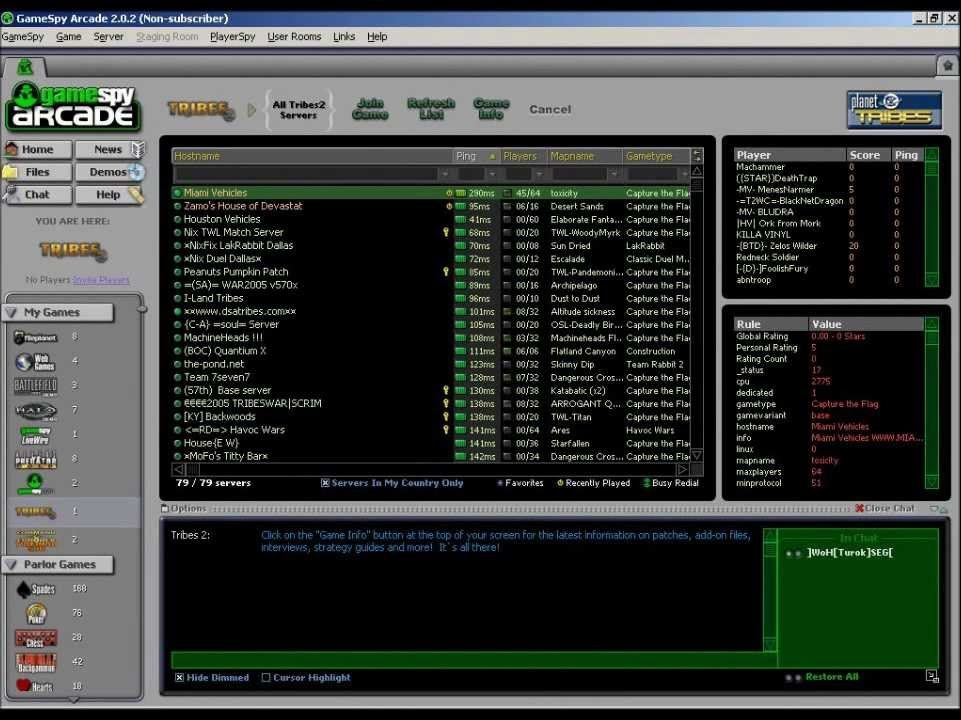Click the Invite Players link

pyautogui.click(x=101, y=280)
